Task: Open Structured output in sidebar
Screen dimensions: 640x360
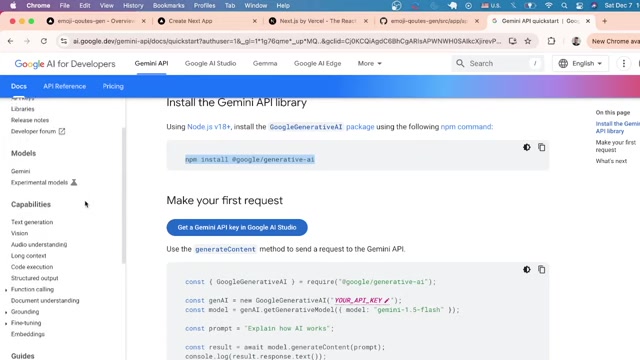Action: pyautogui.click(x=35, y=278)
